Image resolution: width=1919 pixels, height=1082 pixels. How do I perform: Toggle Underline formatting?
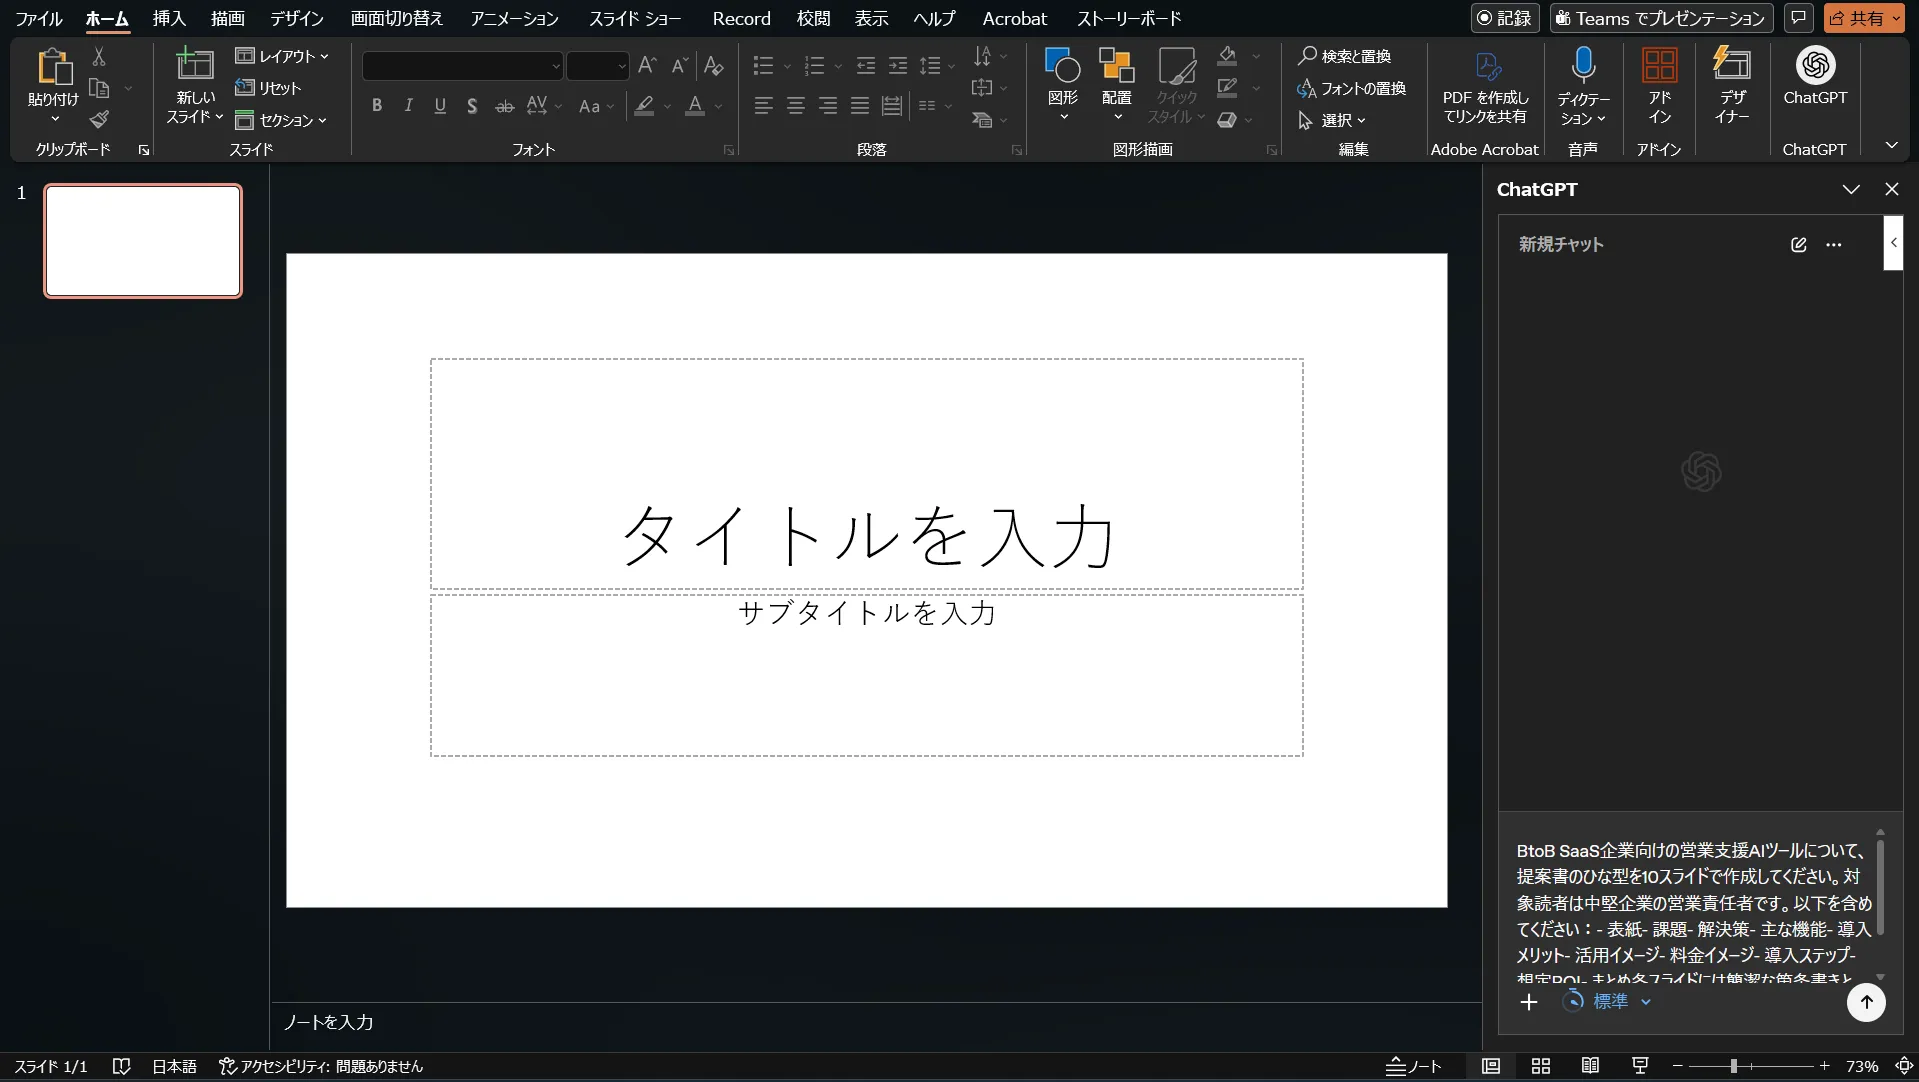440,105
